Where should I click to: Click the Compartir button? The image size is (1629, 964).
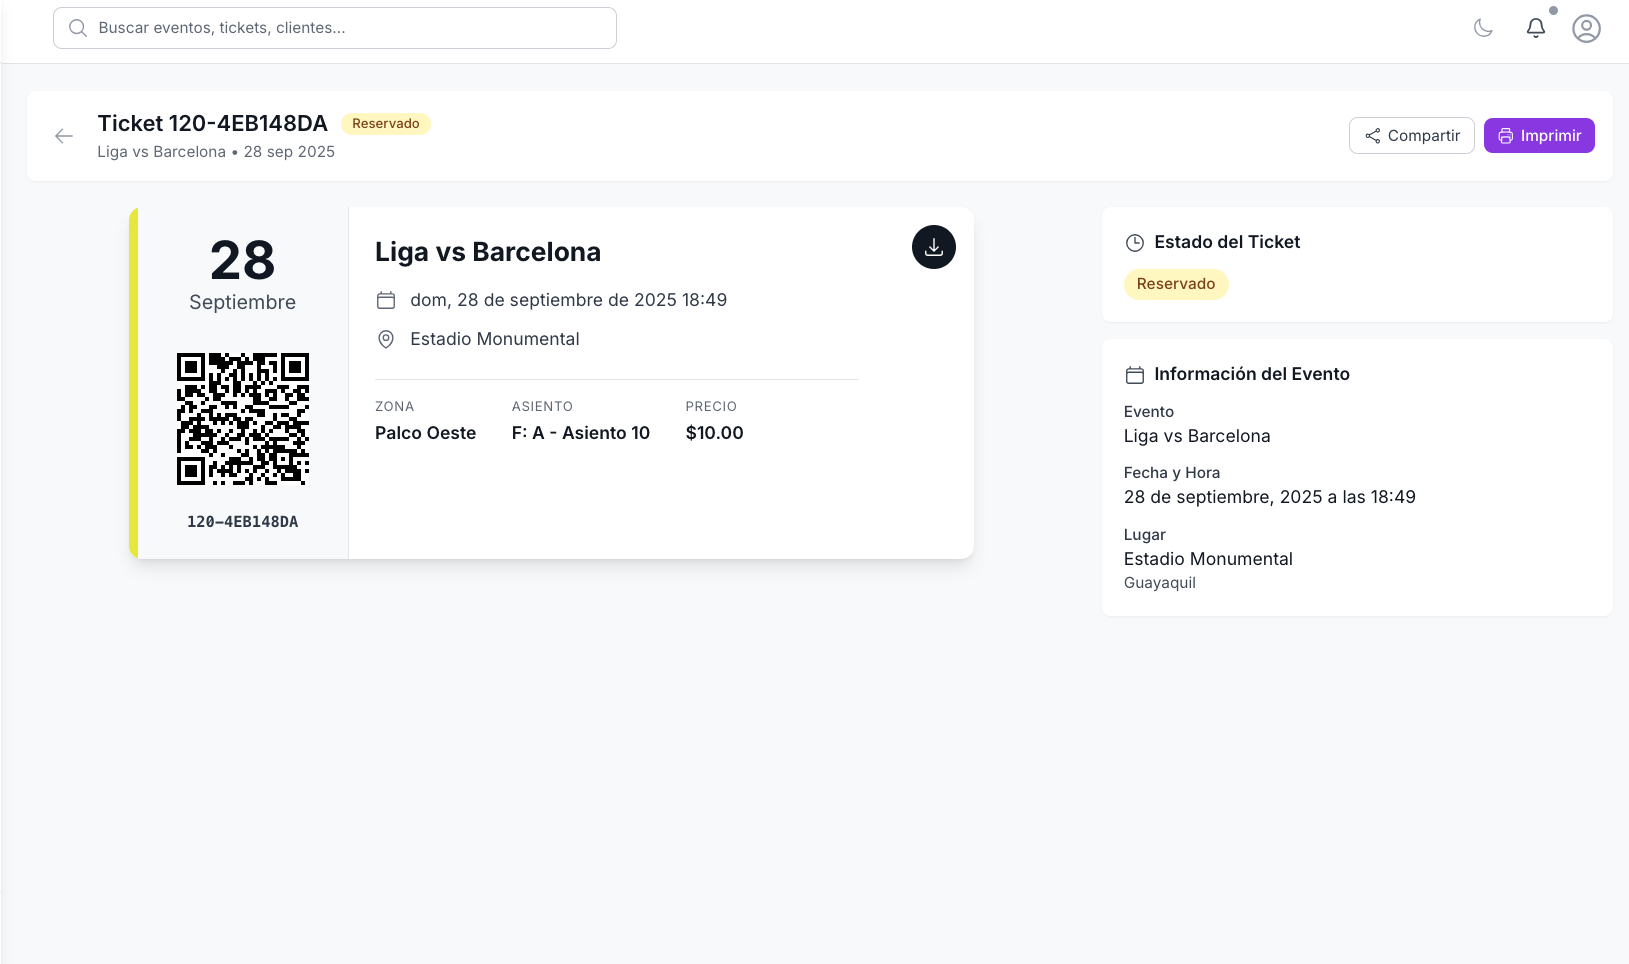click(1412, 135)
